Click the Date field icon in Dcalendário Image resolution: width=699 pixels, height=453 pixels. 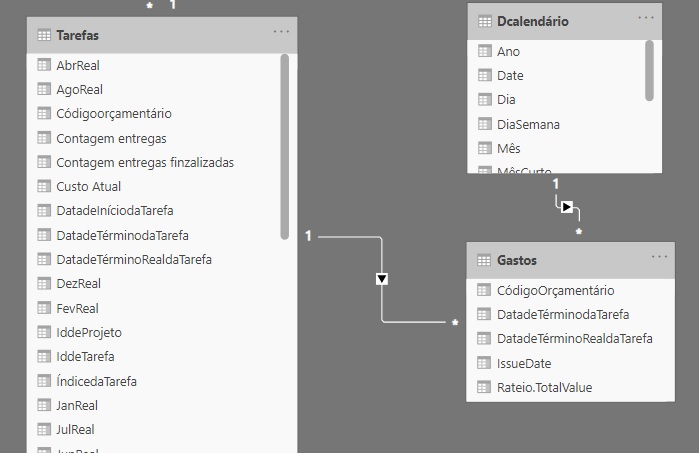tap(485, 75)
